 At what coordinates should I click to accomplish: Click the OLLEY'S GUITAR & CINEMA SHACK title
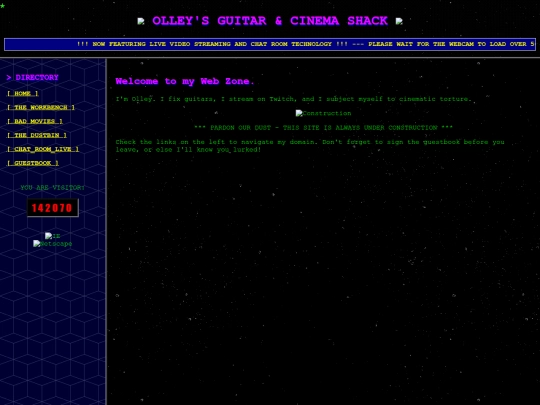270,21
